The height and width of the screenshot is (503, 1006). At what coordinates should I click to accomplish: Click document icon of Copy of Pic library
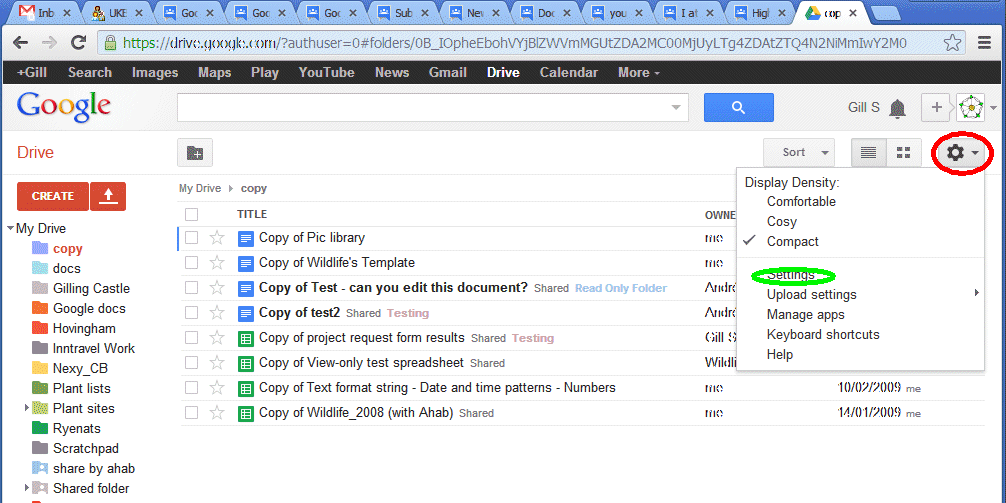[x=245, y=239]
